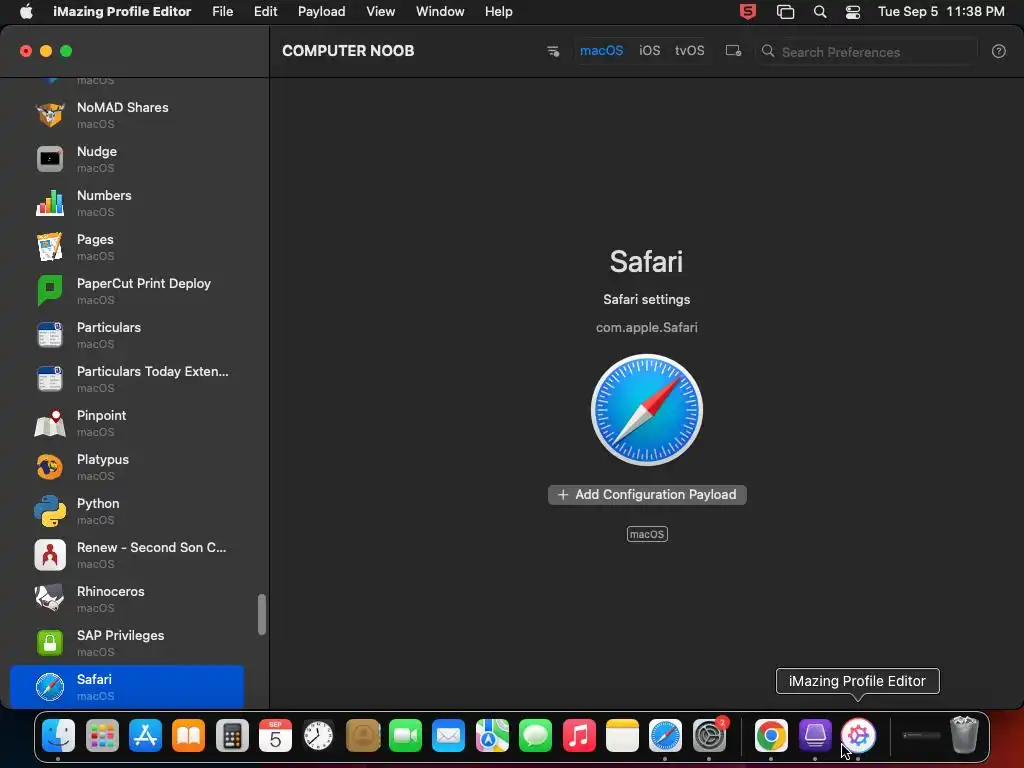Click the Search Preferences field

pyautogui.click(x=867, y=52)
